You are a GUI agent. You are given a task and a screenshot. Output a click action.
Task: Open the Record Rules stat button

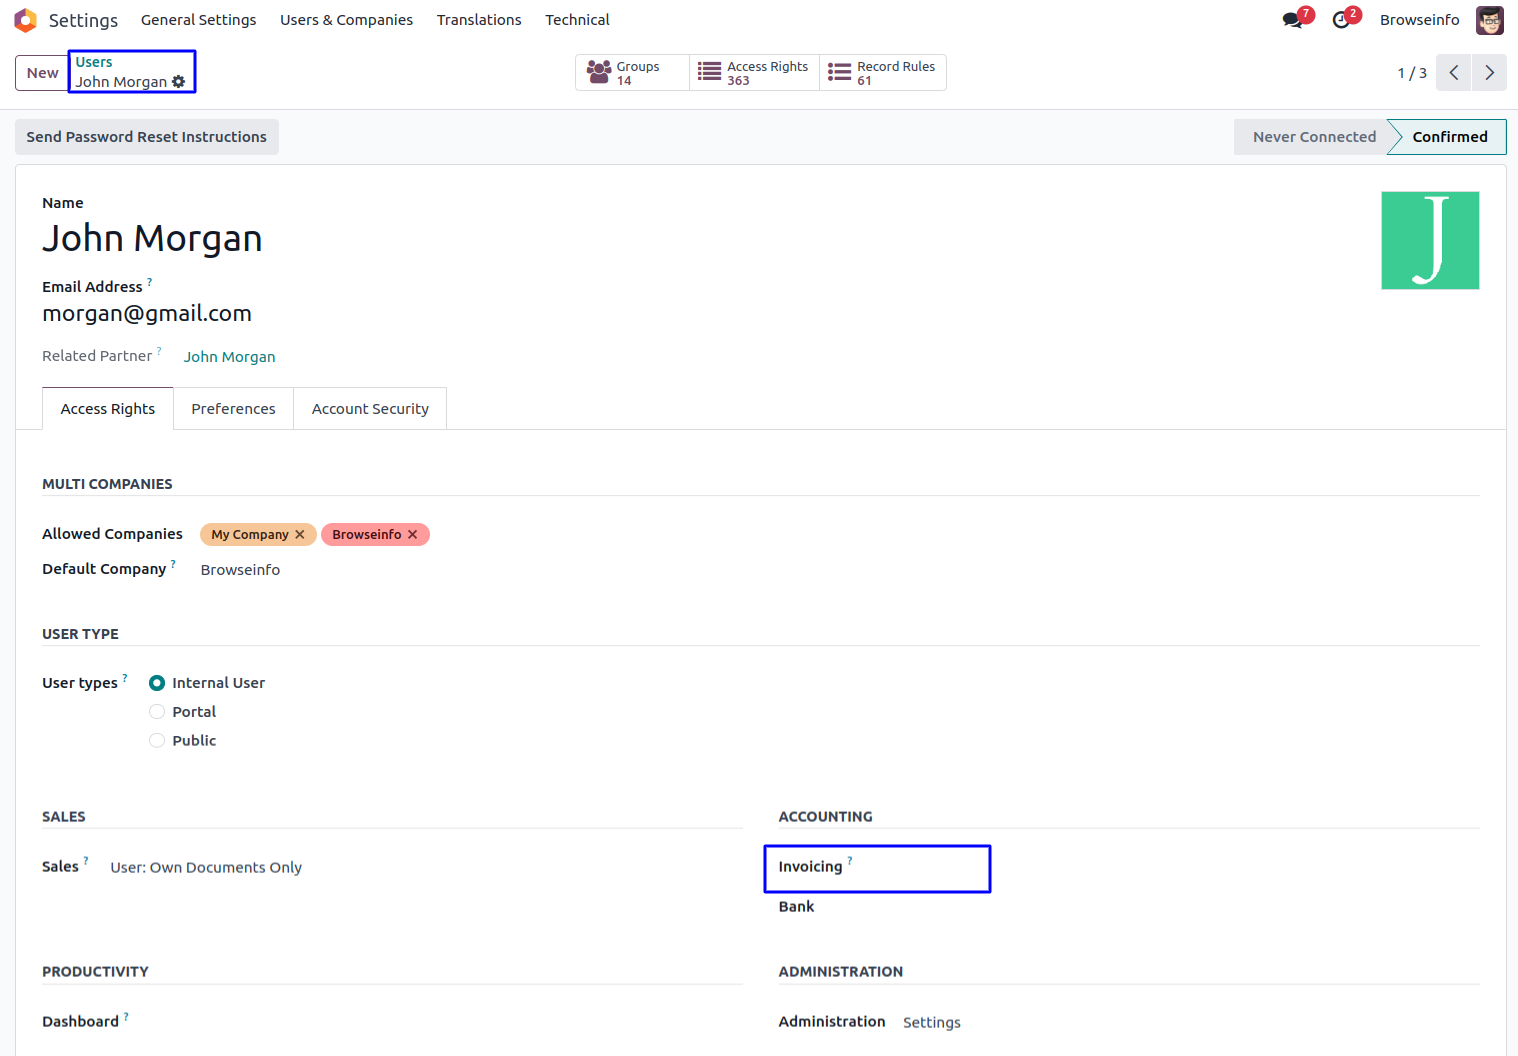pos(882,73)
